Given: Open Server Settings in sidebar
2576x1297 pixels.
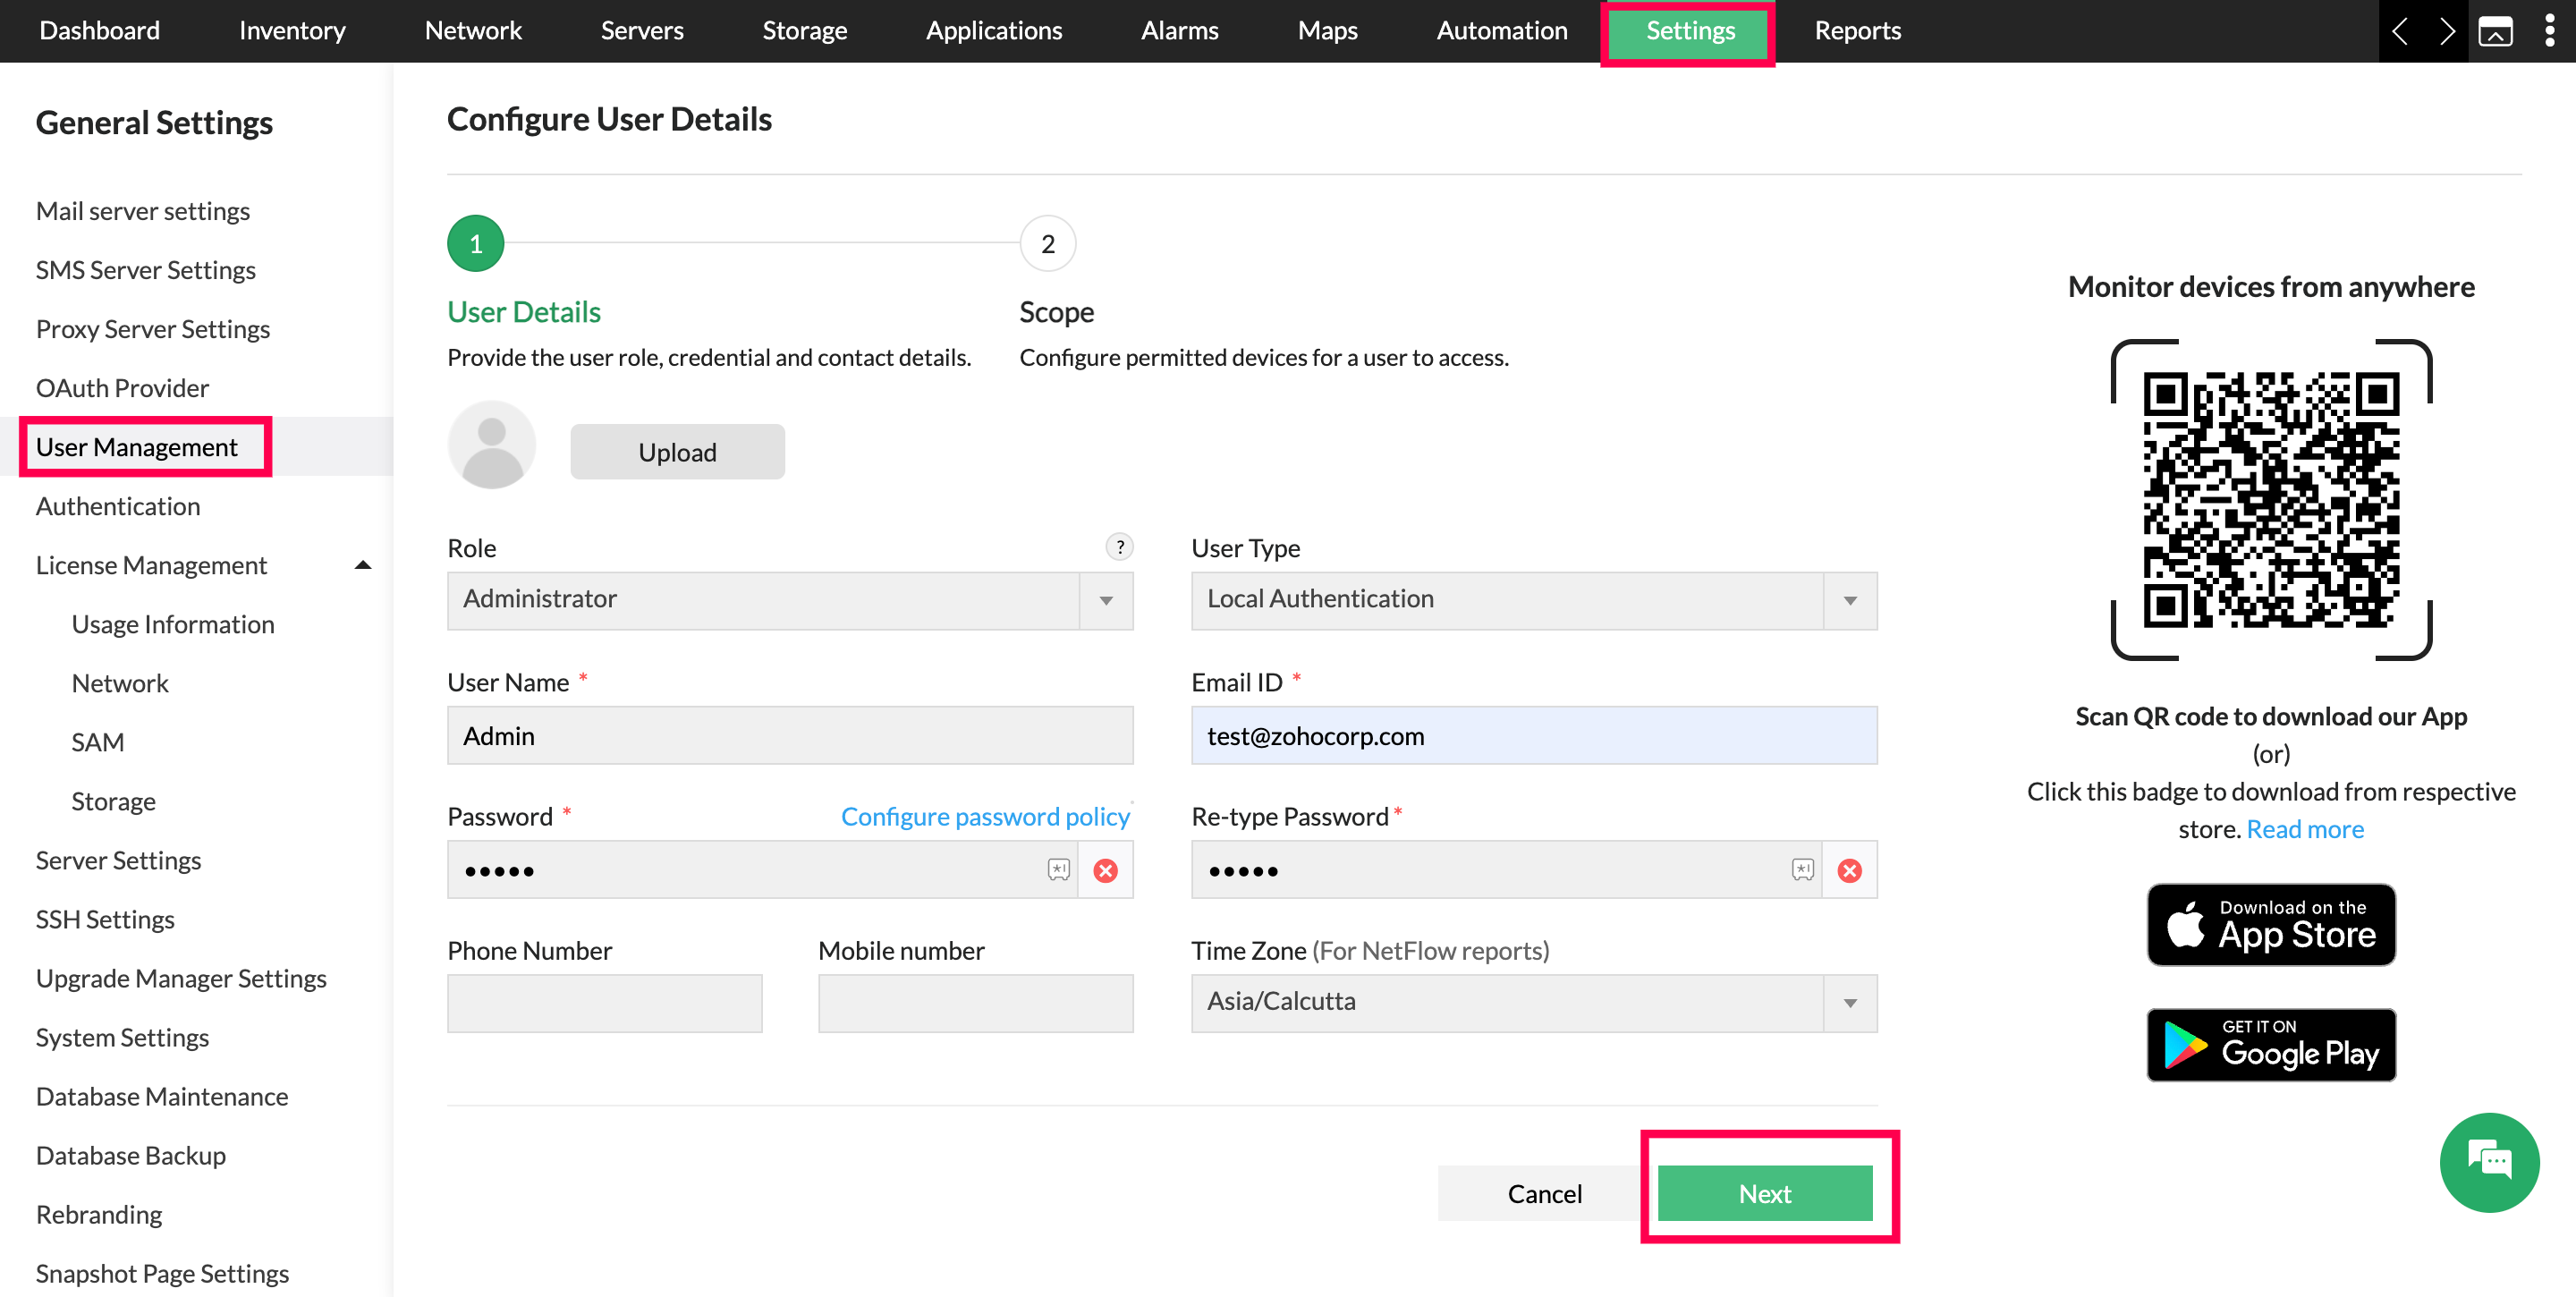Looking at the screenshot, I should 118,860.
